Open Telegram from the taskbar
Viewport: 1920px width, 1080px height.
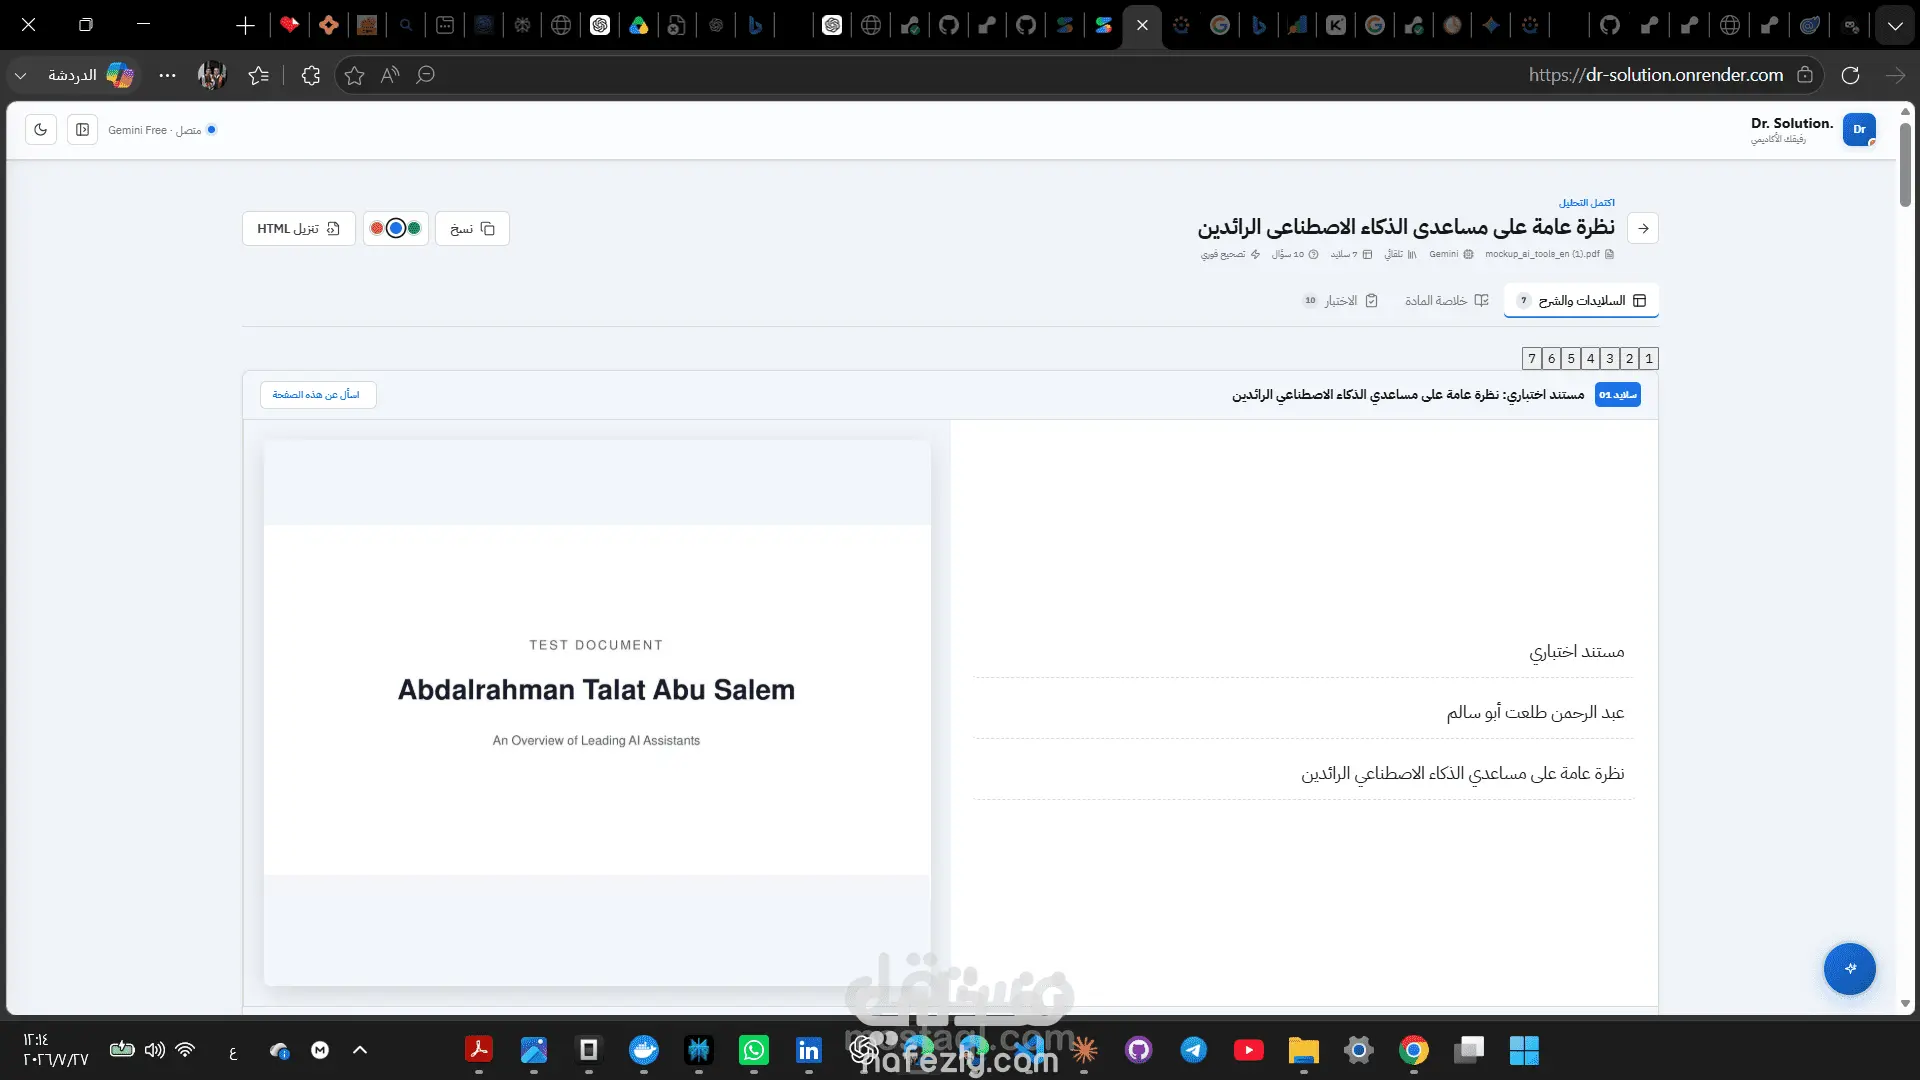[1194, 1050]
